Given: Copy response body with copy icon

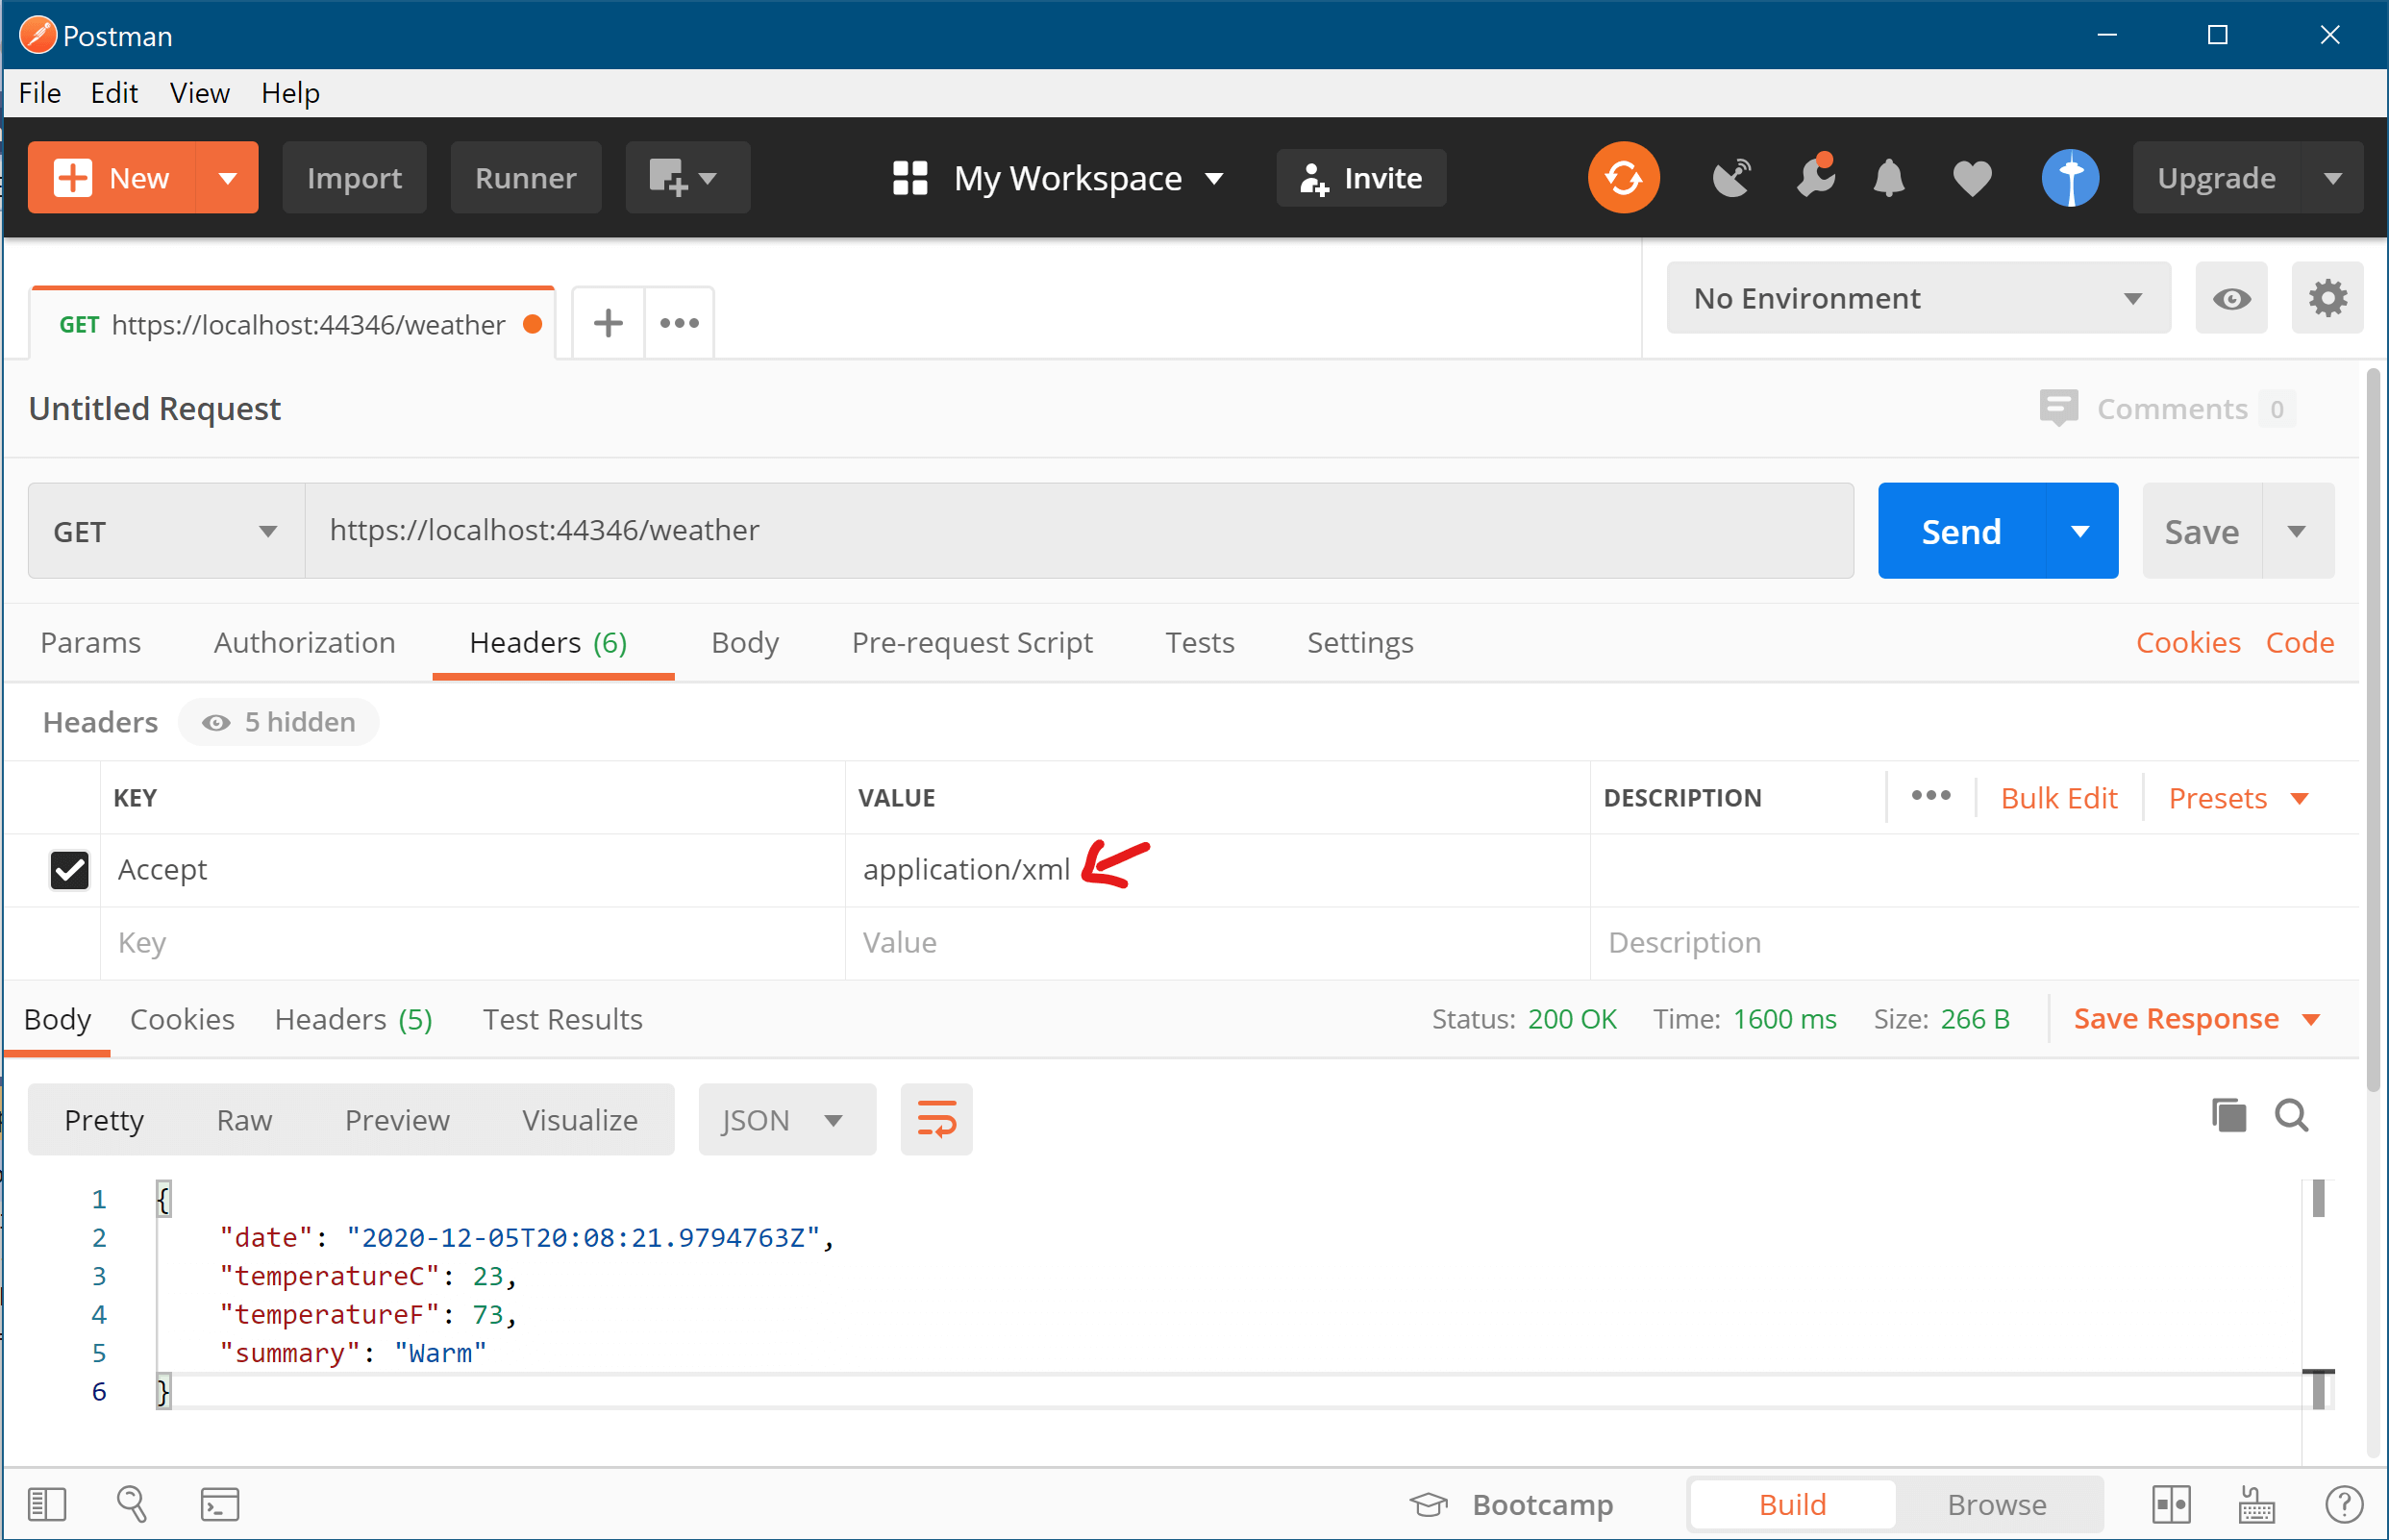Looking at the screenshot, I should coord(2228,1115).
